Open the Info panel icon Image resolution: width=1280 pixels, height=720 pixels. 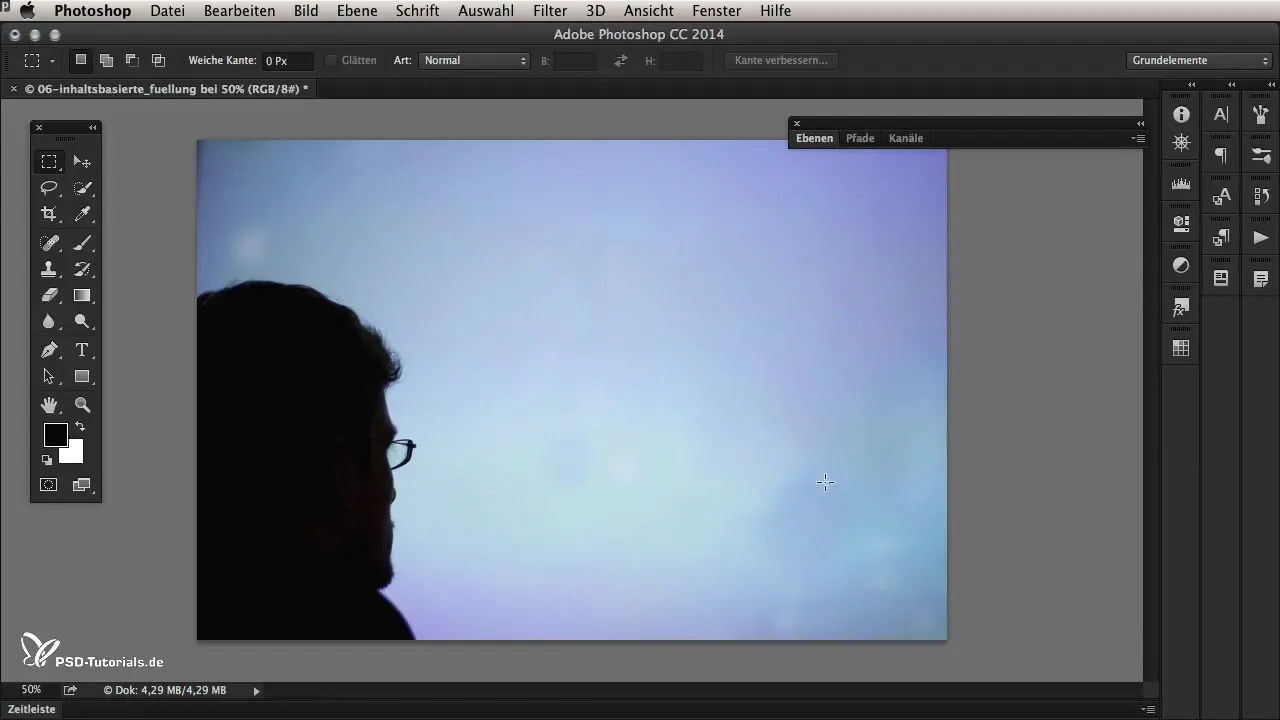1181,115
